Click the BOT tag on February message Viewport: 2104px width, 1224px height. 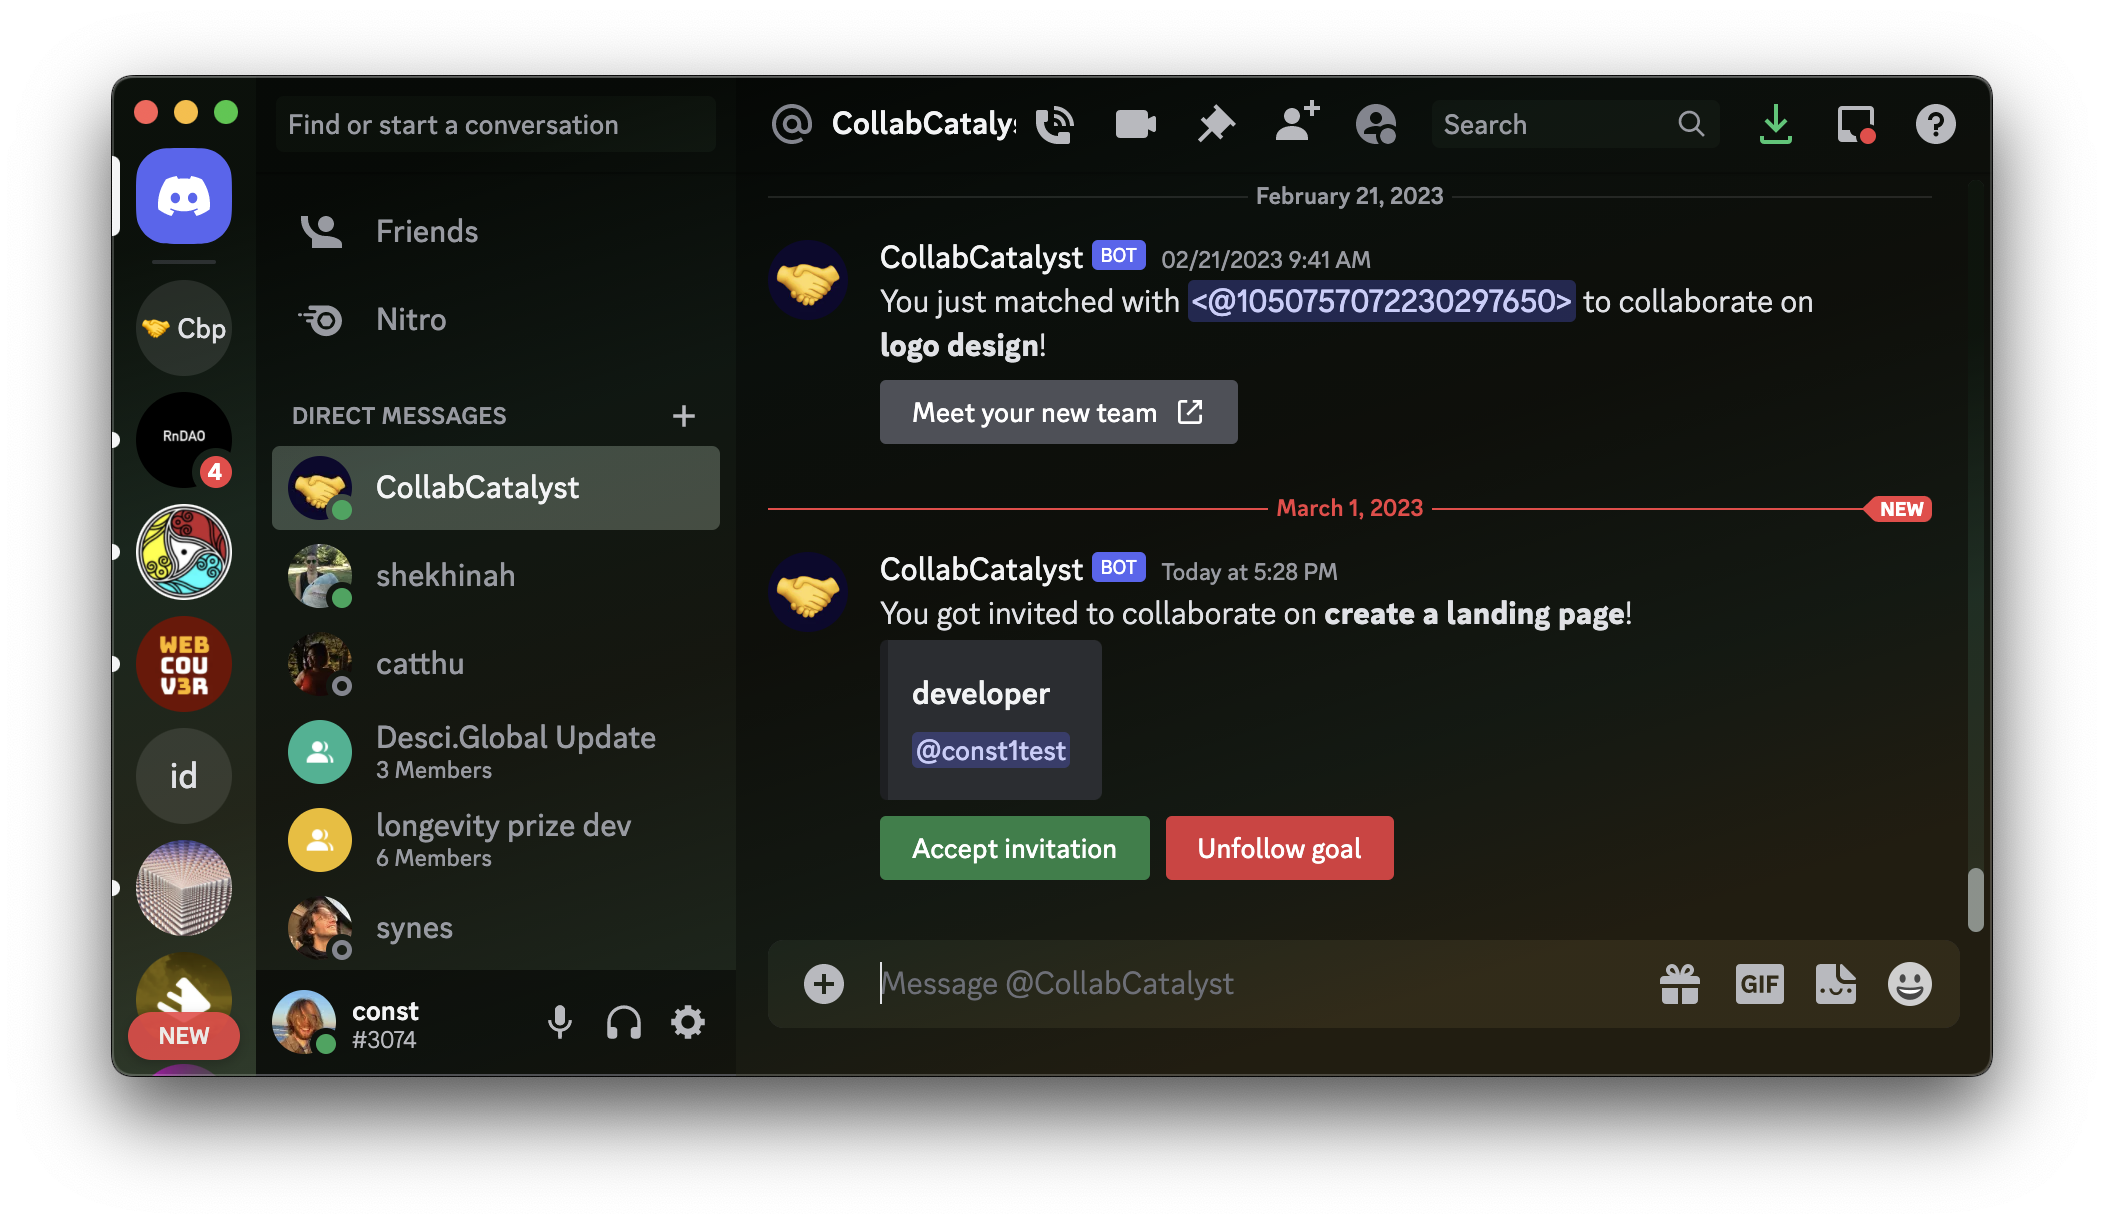[x=1118, y=256]
